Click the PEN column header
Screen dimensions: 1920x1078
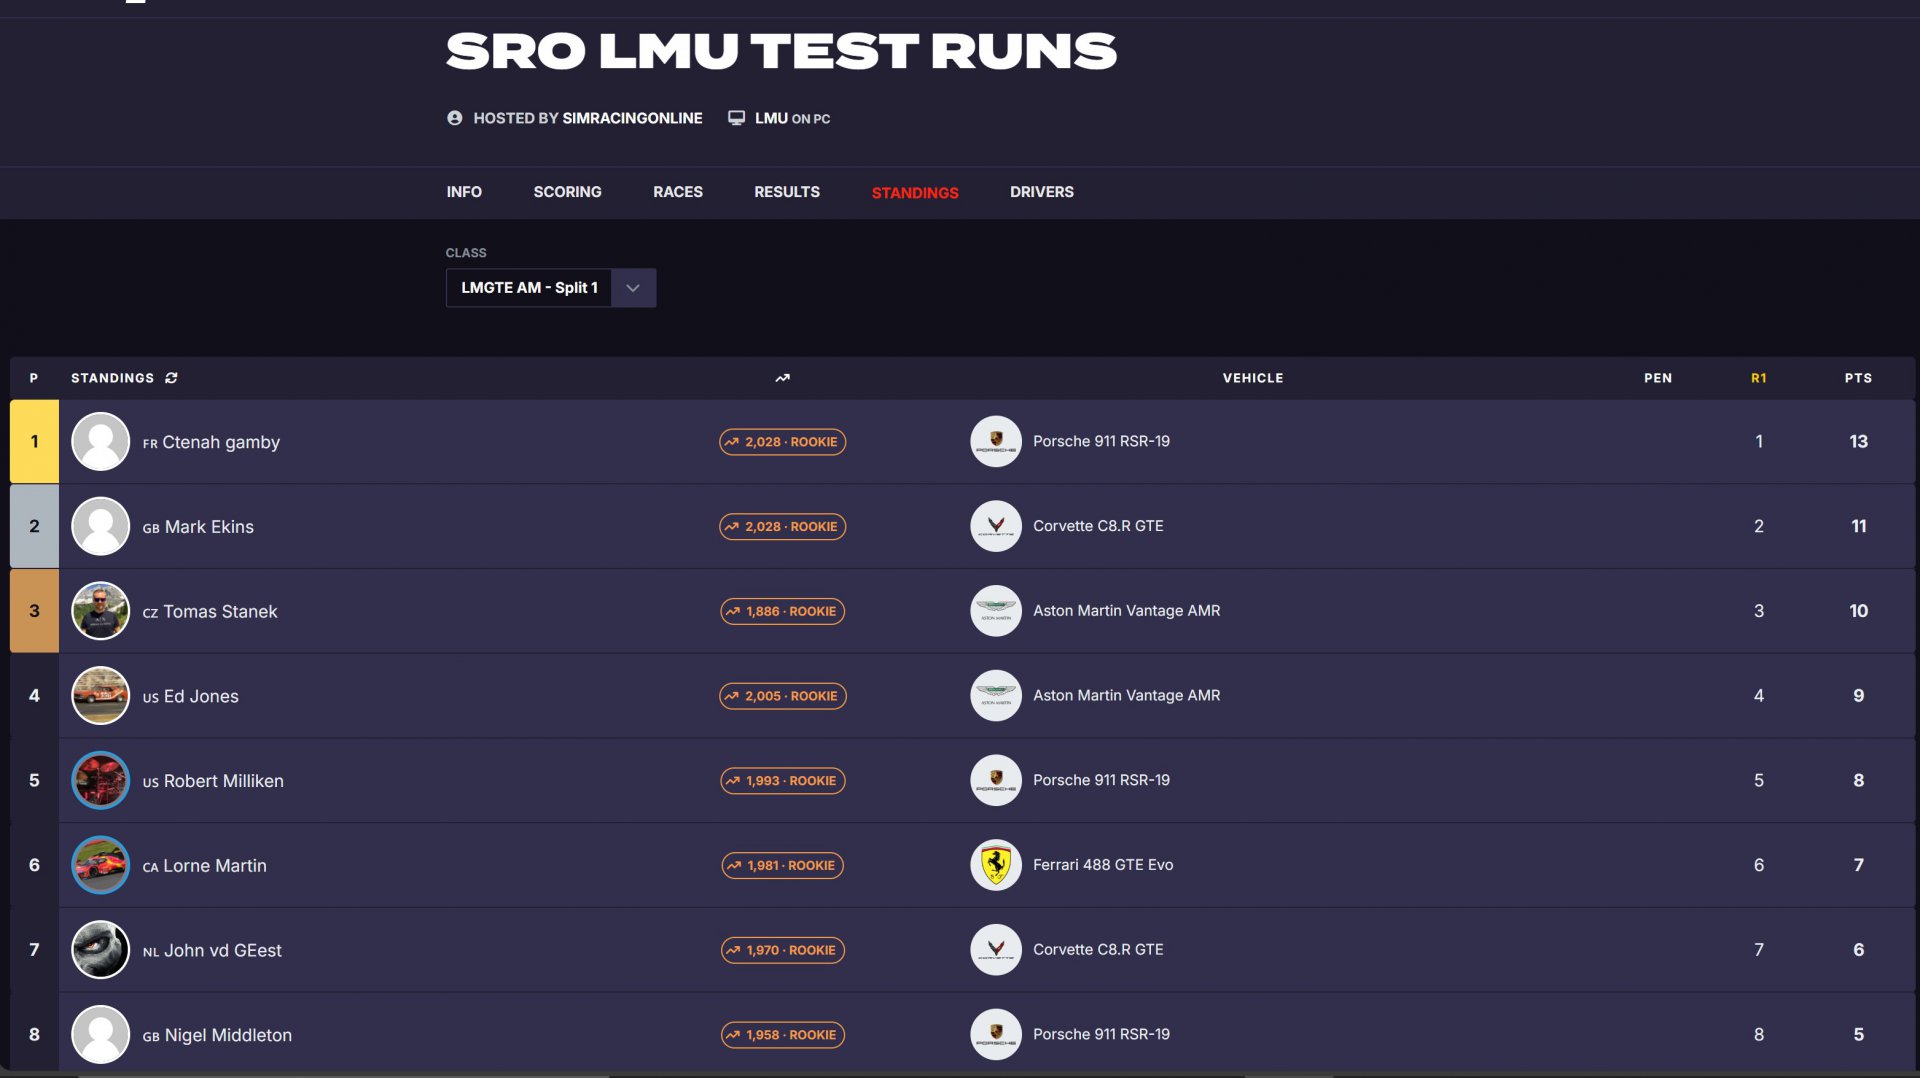tap(1658, 378)
